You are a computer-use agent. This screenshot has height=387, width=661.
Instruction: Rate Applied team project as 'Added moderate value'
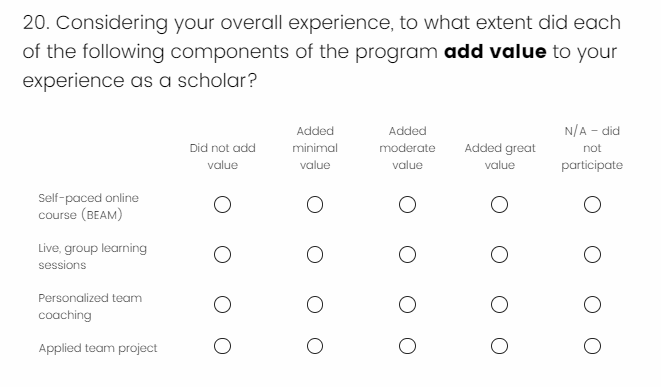407,346
